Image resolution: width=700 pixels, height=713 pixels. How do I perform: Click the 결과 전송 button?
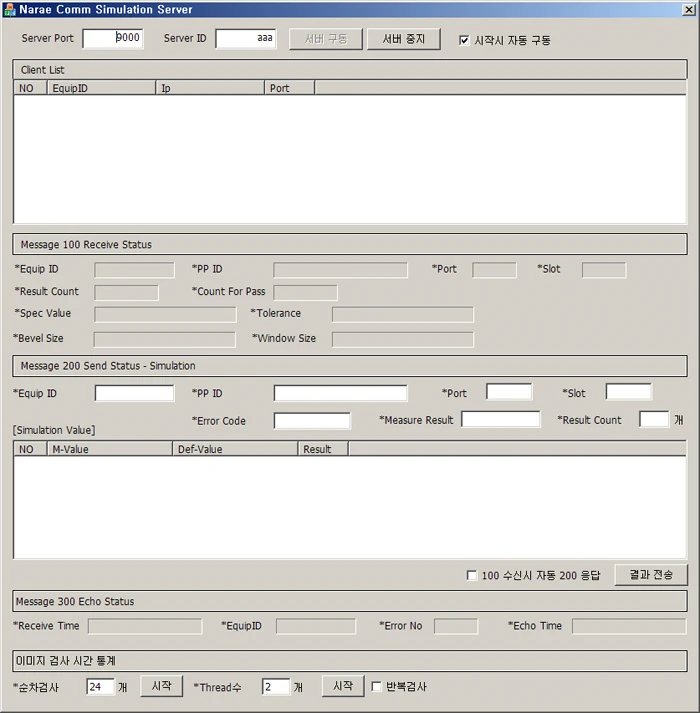tap(651, 575)
